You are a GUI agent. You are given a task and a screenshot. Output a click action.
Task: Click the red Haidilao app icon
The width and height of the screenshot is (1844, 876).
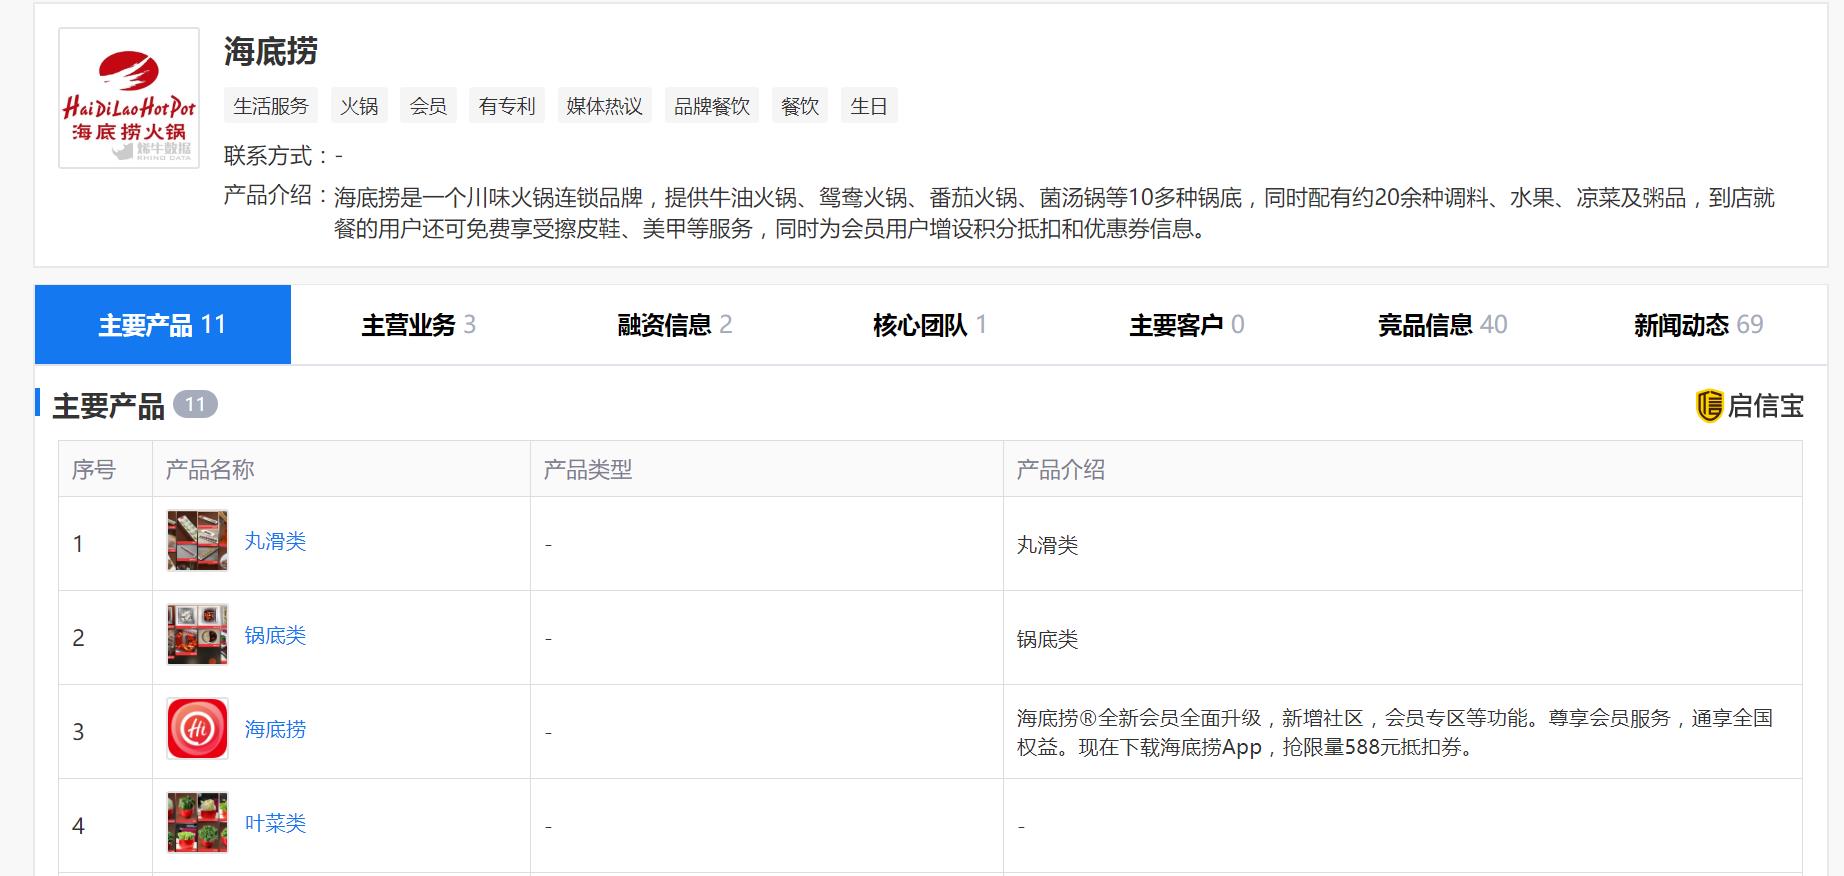point(197,729)
